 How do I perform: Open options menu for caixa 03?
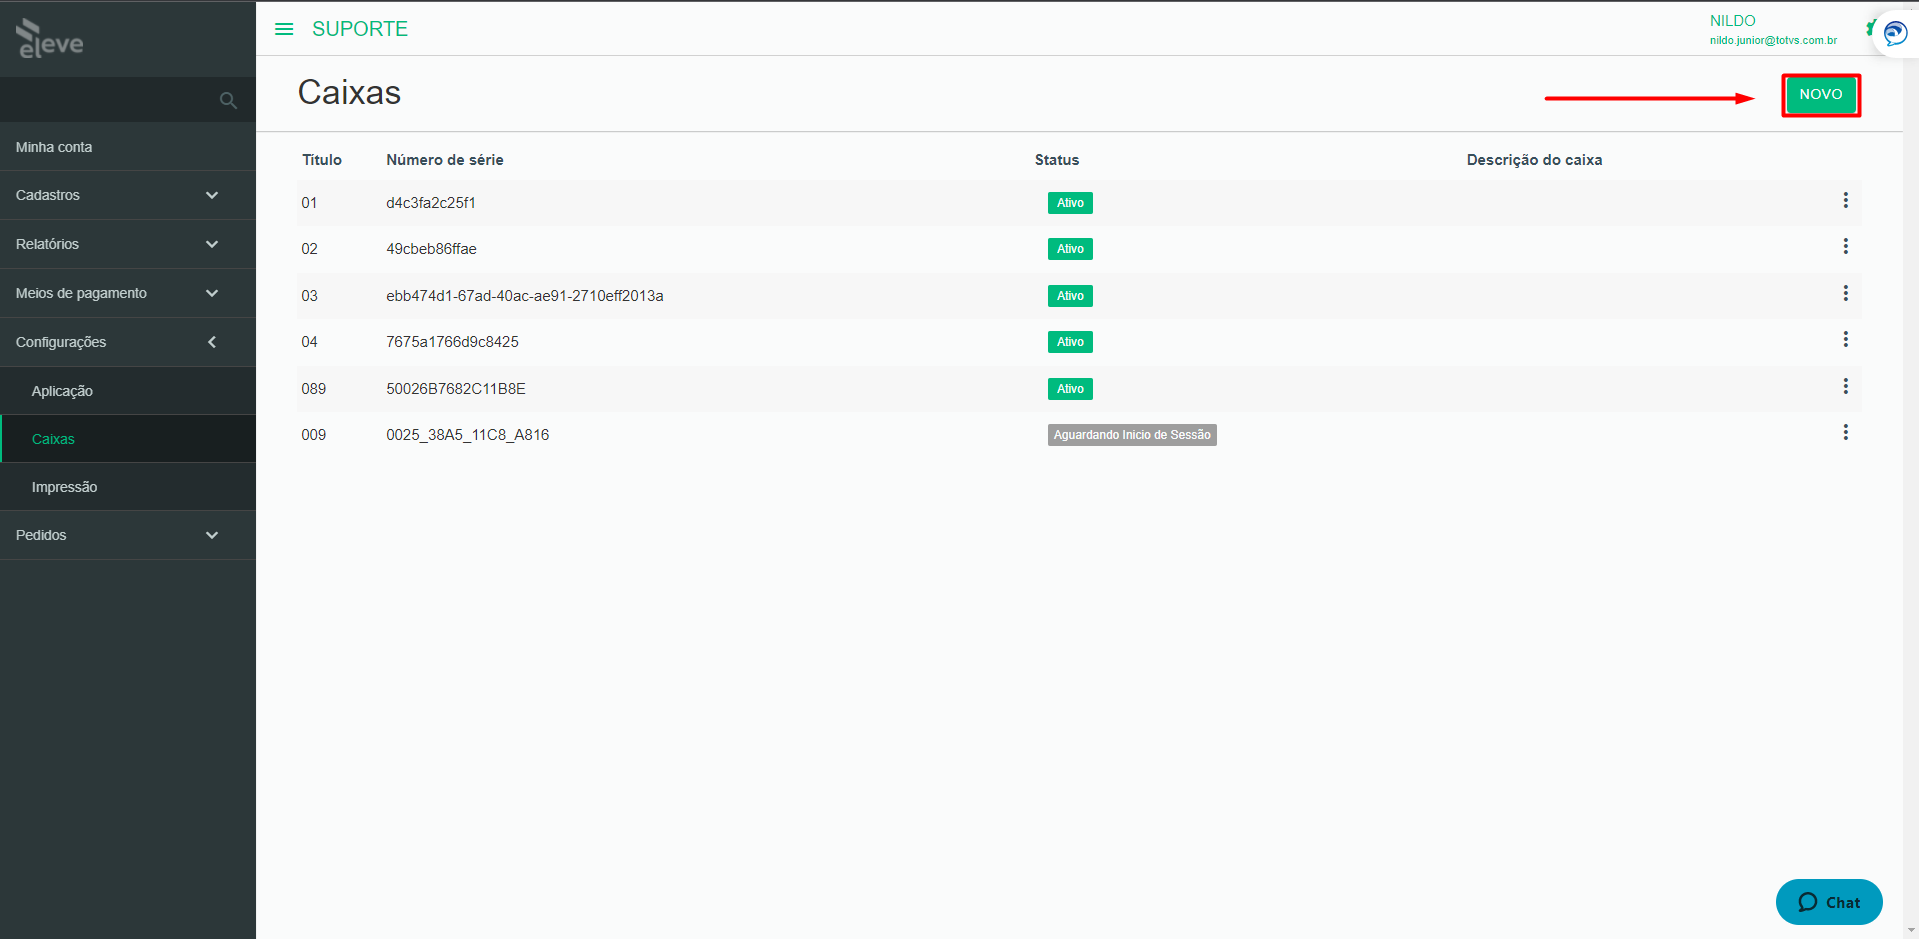click(1845, 294)
